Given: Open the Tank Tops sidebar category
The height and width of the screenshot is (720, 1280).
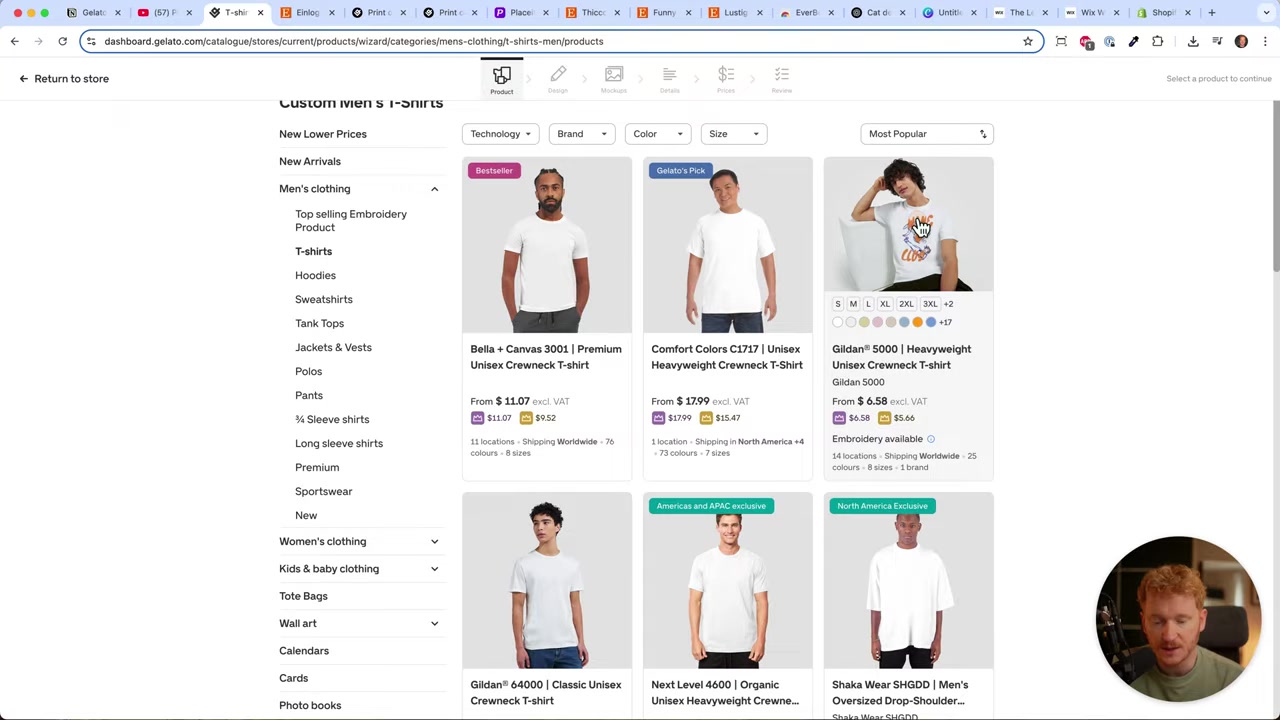Looking at the screenshot, I should click(319, 324).
